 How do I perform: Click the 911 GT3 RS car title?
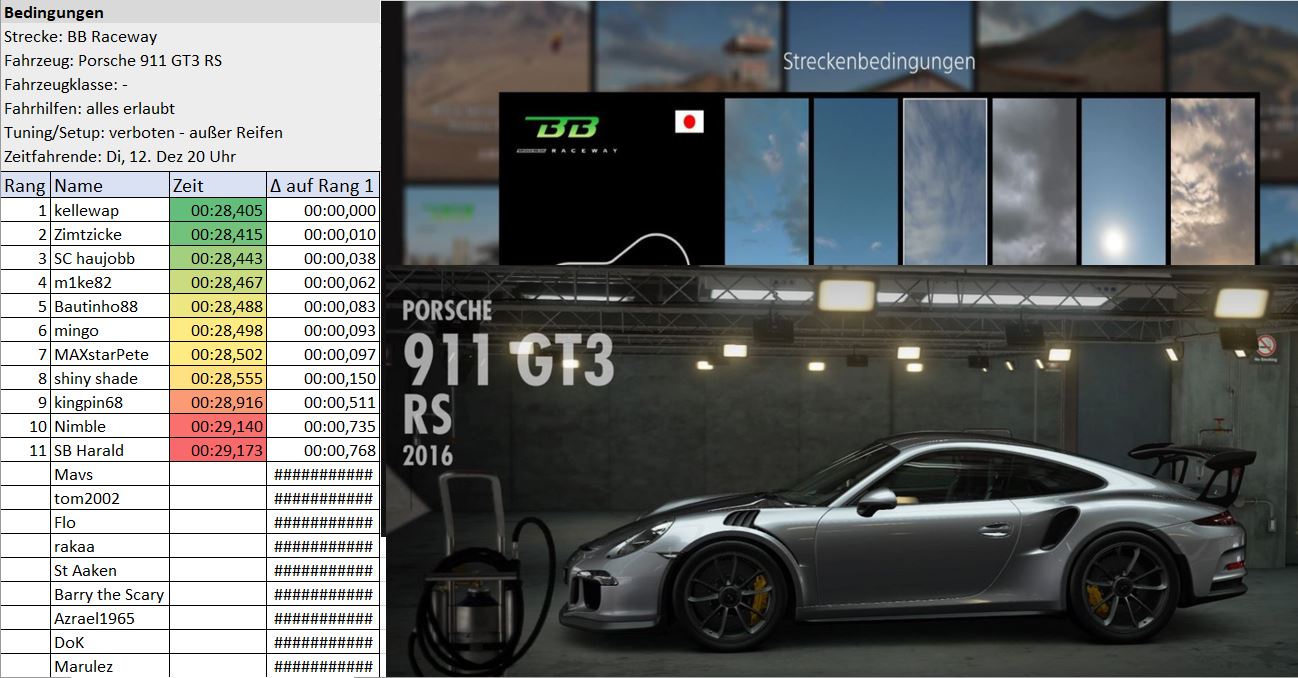[x=508, y=383]
